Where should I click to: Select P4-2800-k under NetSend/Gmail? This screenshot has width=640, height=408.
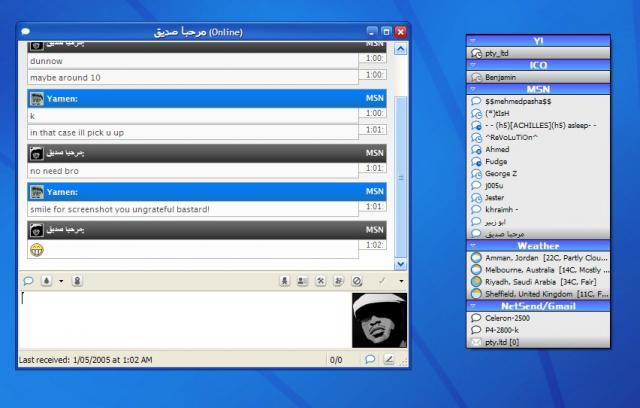pos(538,330)
